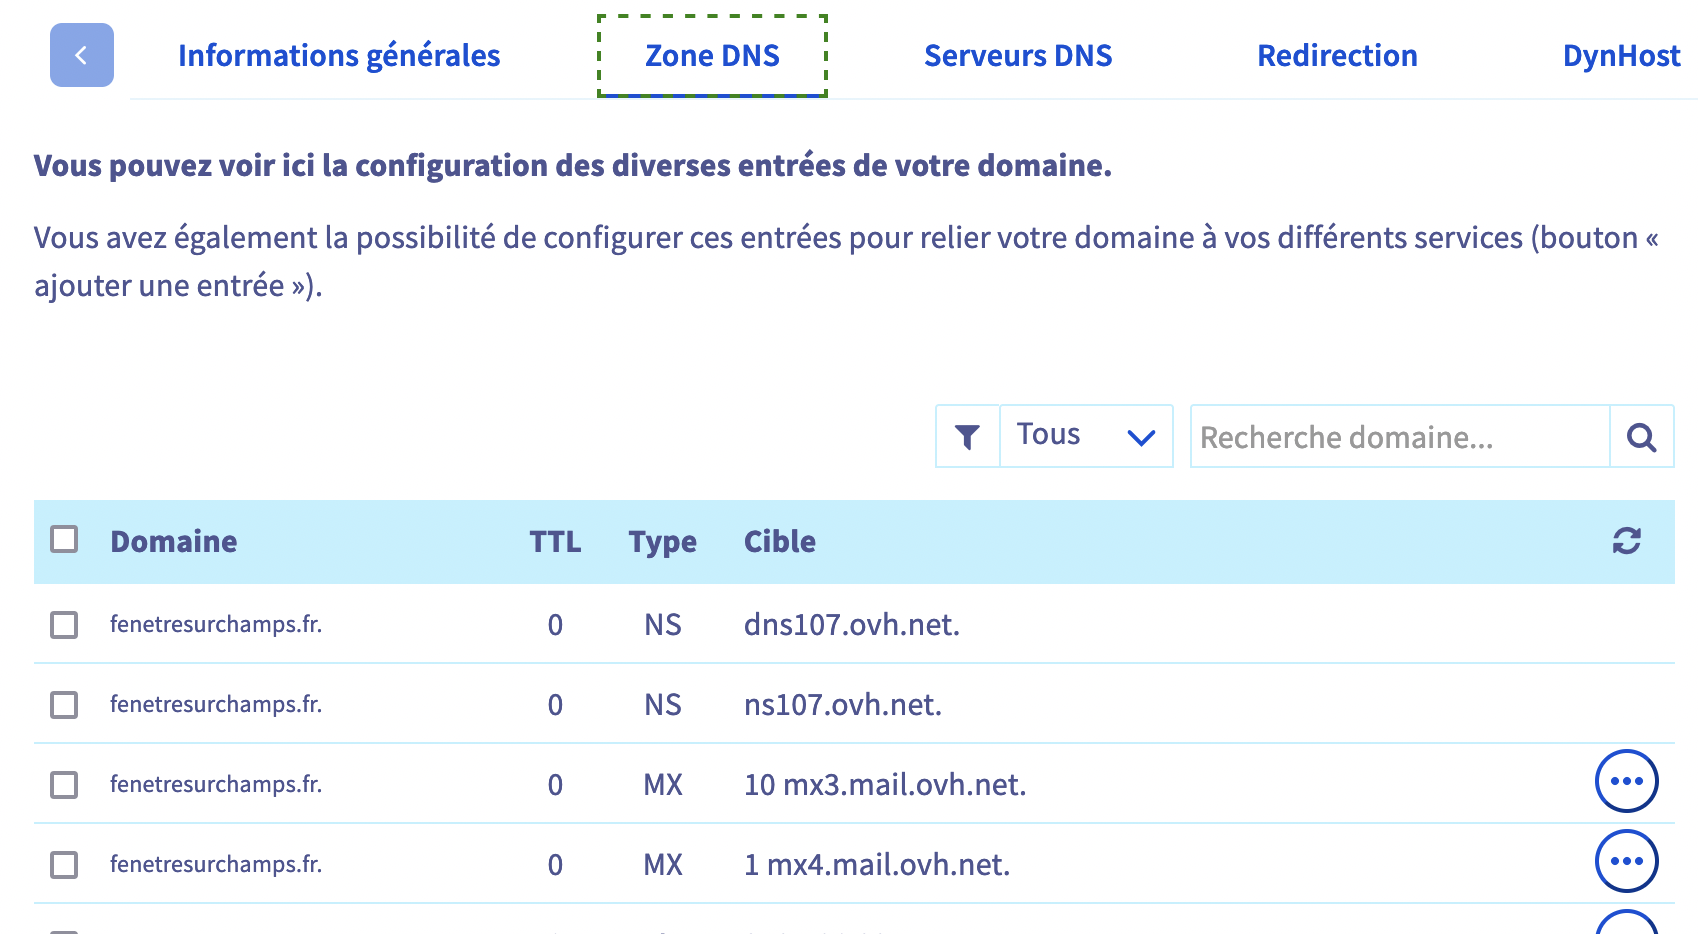Toggle the select-all checkbox in header
Screen dimensions: 1698x934
click(x=64, y=540)
